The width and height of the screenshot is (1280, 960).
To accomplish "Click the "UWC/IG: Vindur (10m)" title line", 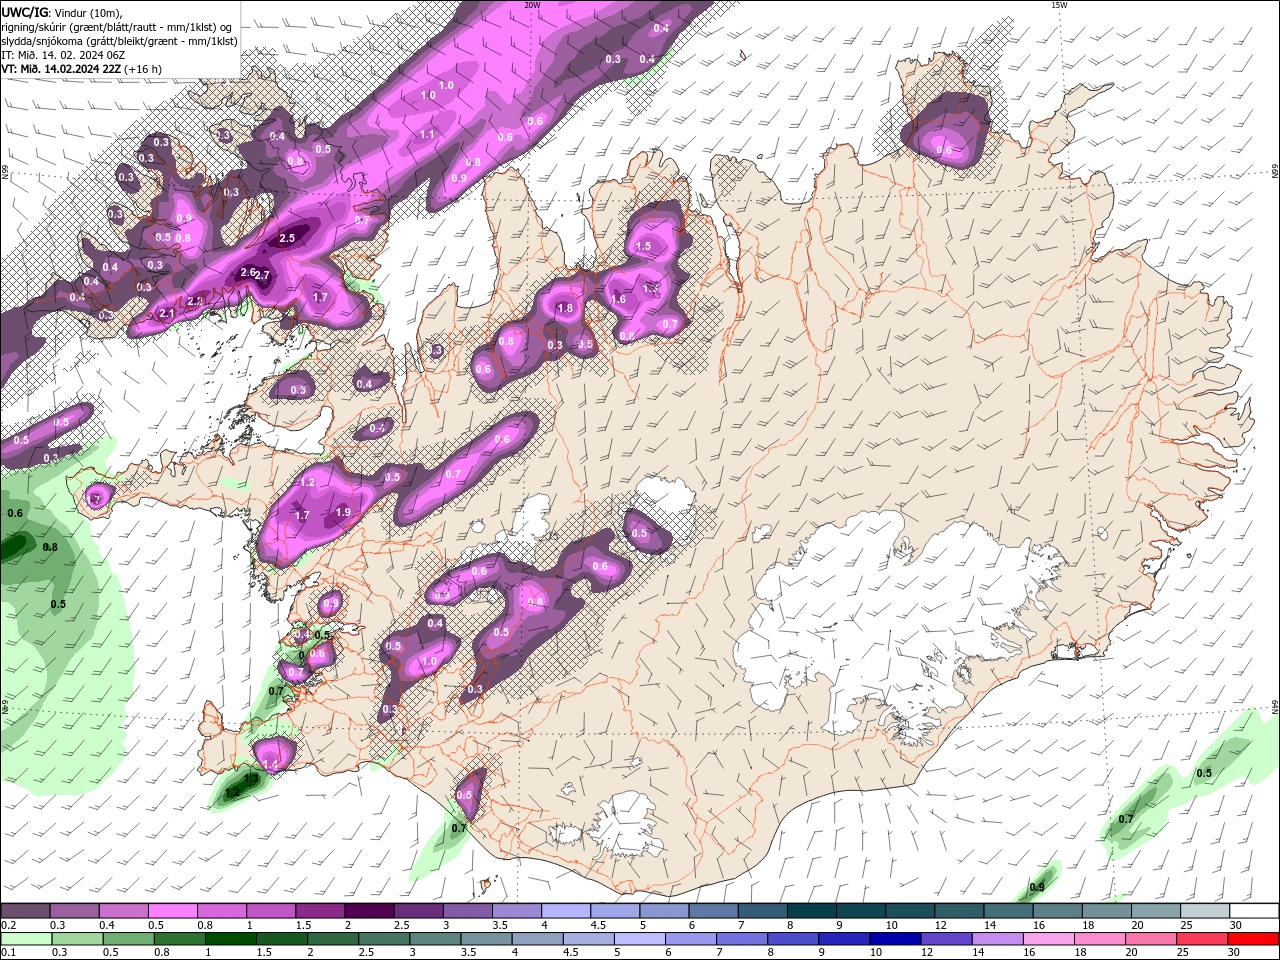I will point(62,12).
